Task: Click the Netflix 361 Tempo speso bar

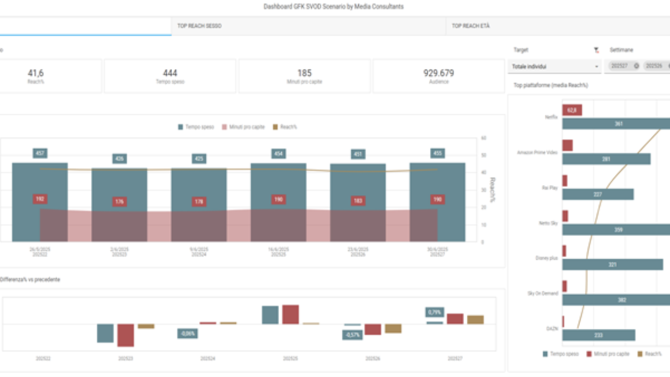Action: 616,124
